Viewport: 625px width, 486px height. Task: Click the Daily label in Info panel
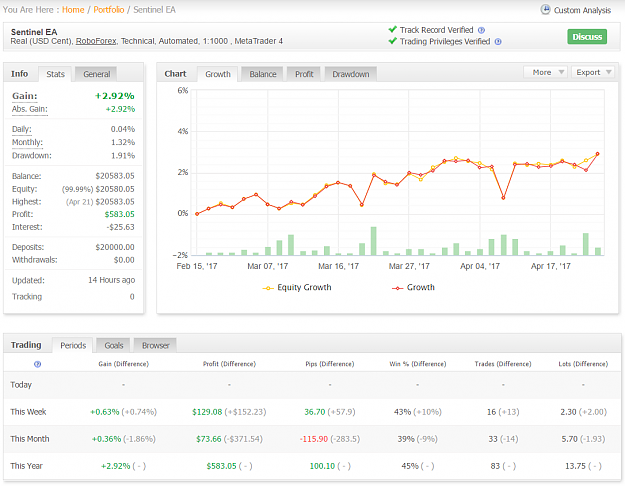[22, 129]
